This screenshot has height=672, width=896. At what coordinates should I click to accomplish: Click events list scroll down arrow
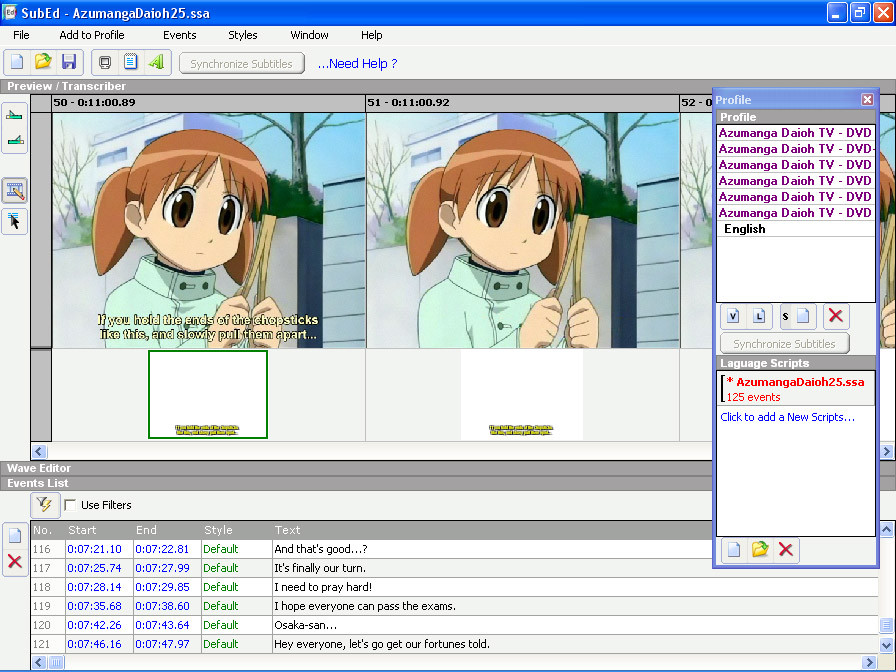886,645
